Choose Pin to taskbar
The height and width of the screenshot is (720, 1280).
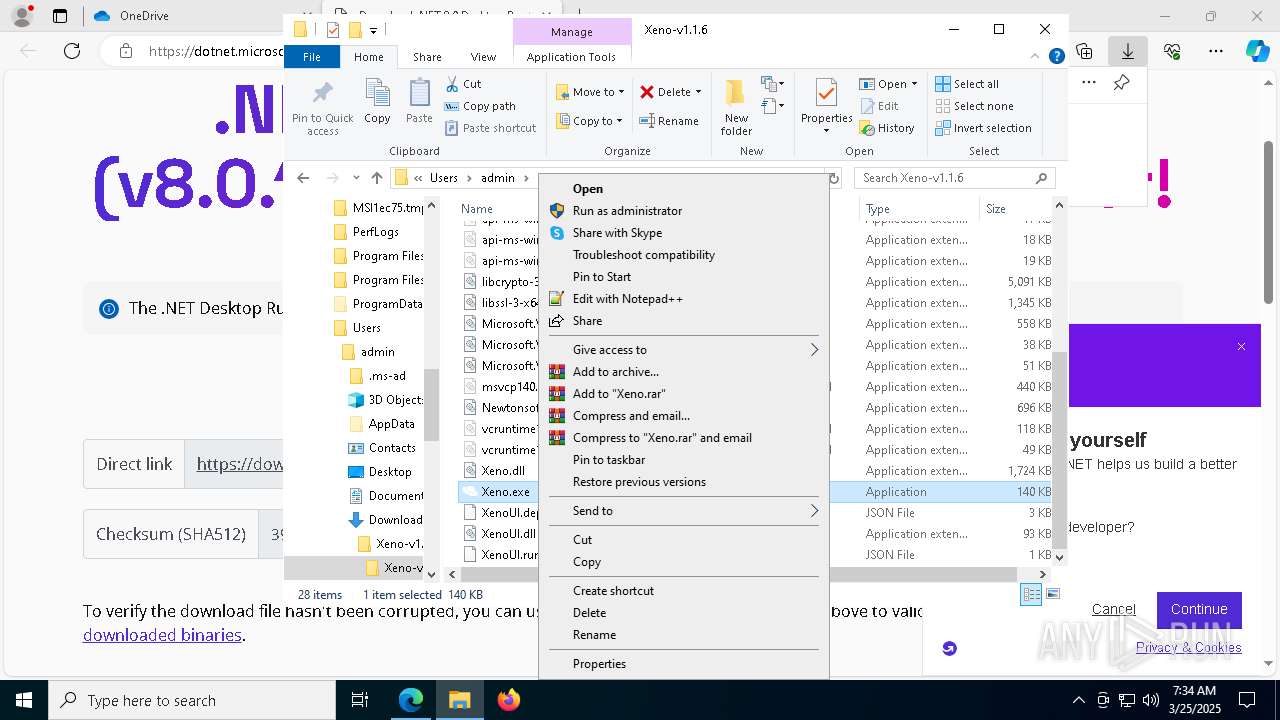[x=683, y=460]
